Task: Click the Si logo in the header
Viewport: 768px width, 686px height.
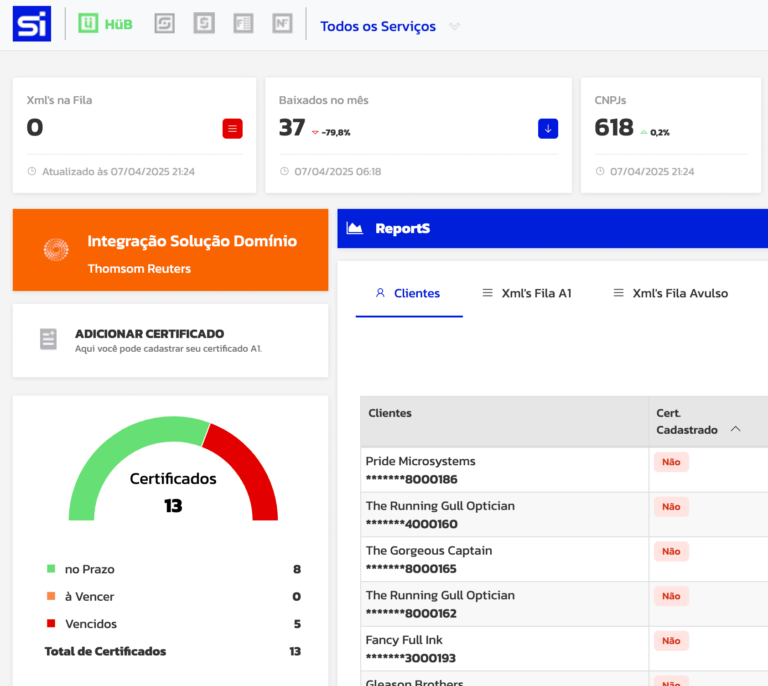Action: [32, 24]
